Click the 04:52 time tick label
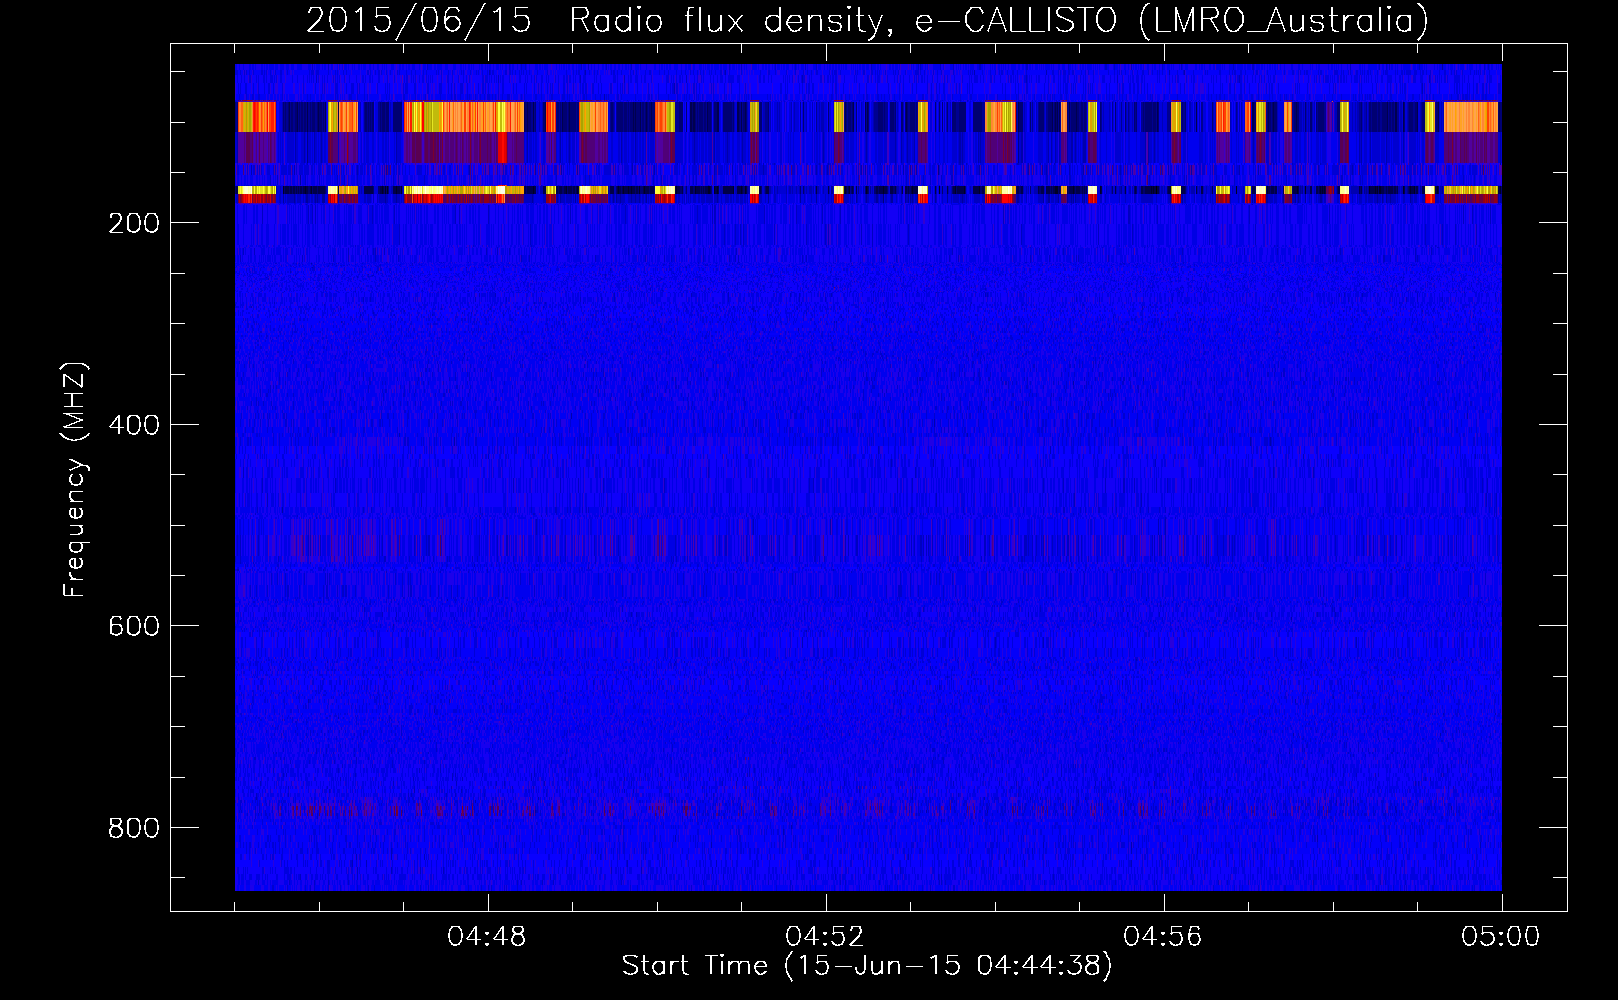Screen dimensions: 1618x1000 (x=826, y=937)
